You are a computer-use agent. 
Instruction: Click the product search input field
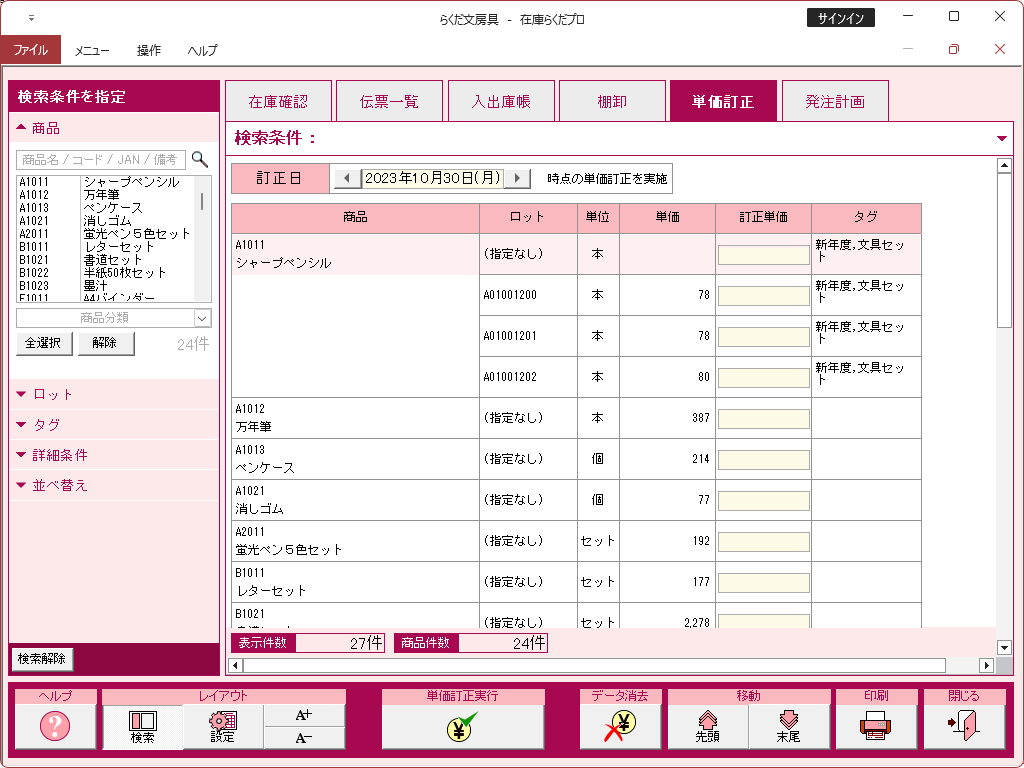pos(101,159)
